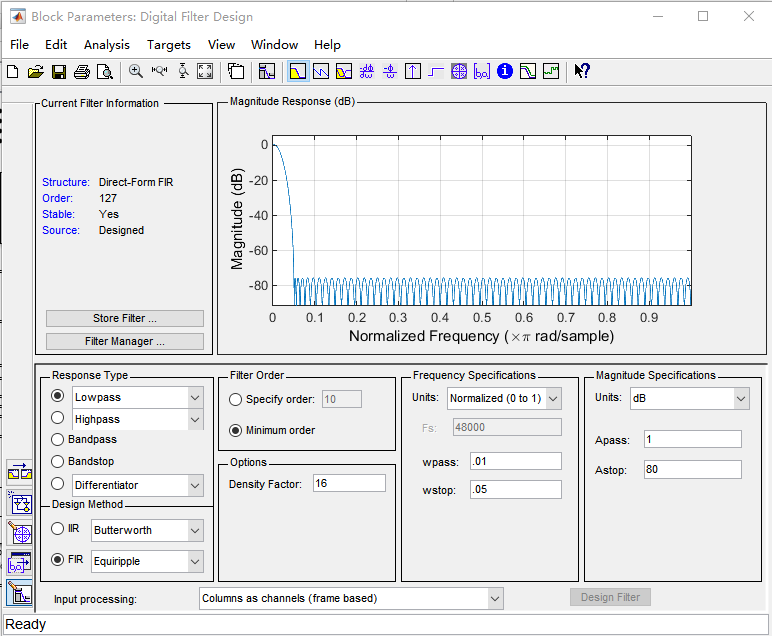Show Phase Delay icon
This screenshot has width=772, height=636.
pyautogui.click(x=390, y=71)
